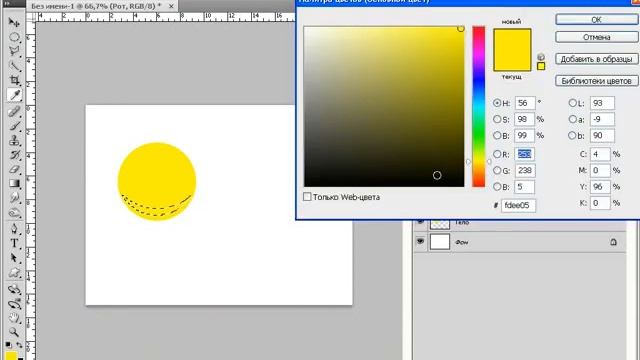This screenshot has width=640, height=360.
Task: Click the highlighted R value field
Action: 524,154
